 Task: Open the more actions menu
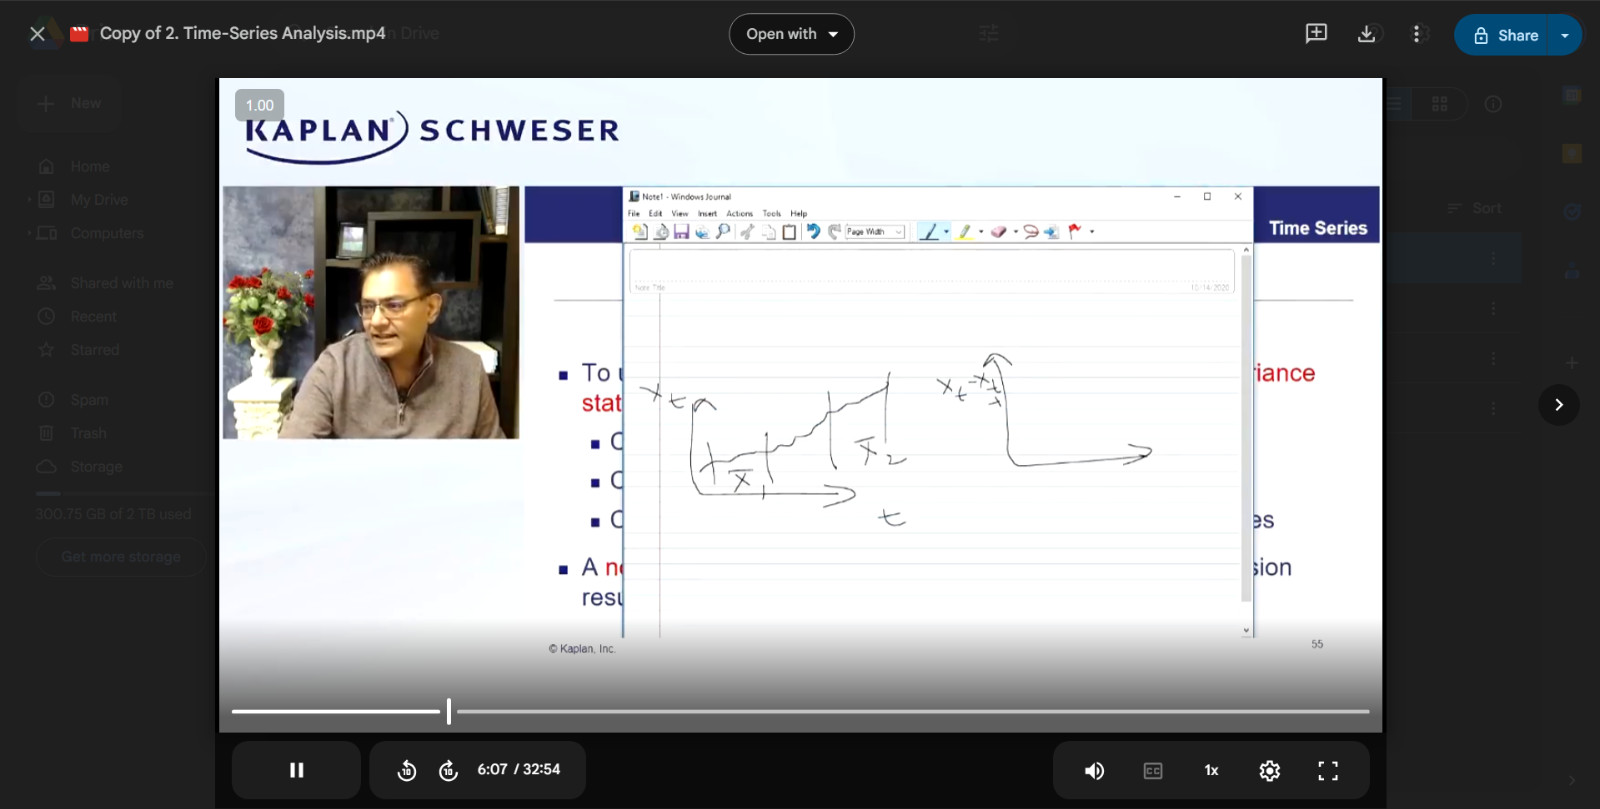[1416, 34]
